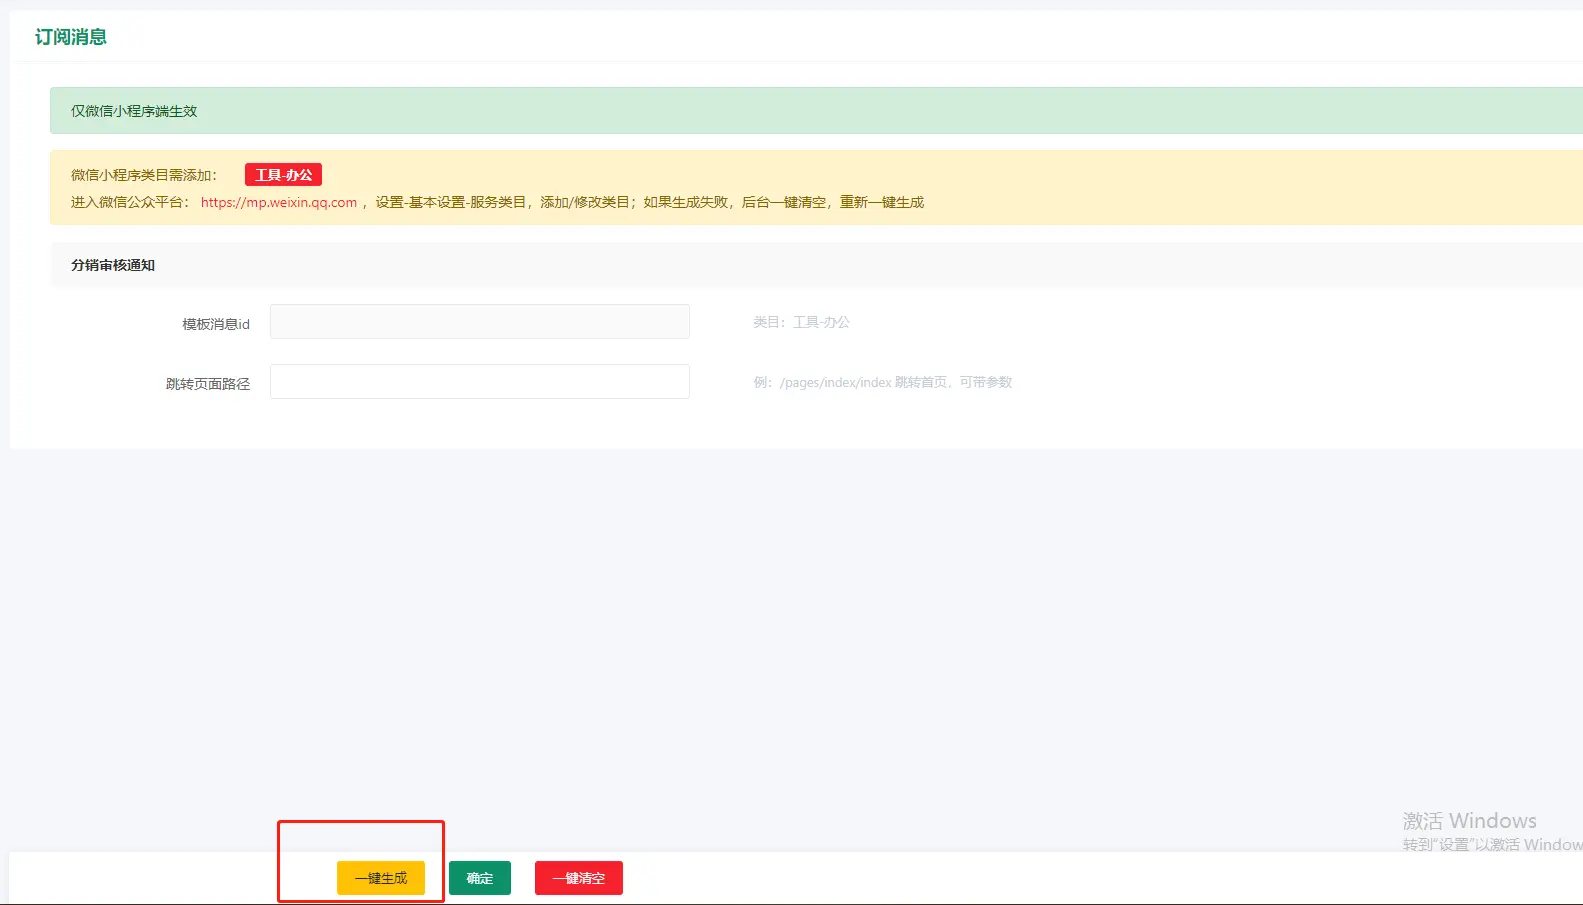1583x905 pixels.
Task: Open the https://mp.weixin.qq.com link
Action: pyautogui.click(x=278, y=202)
